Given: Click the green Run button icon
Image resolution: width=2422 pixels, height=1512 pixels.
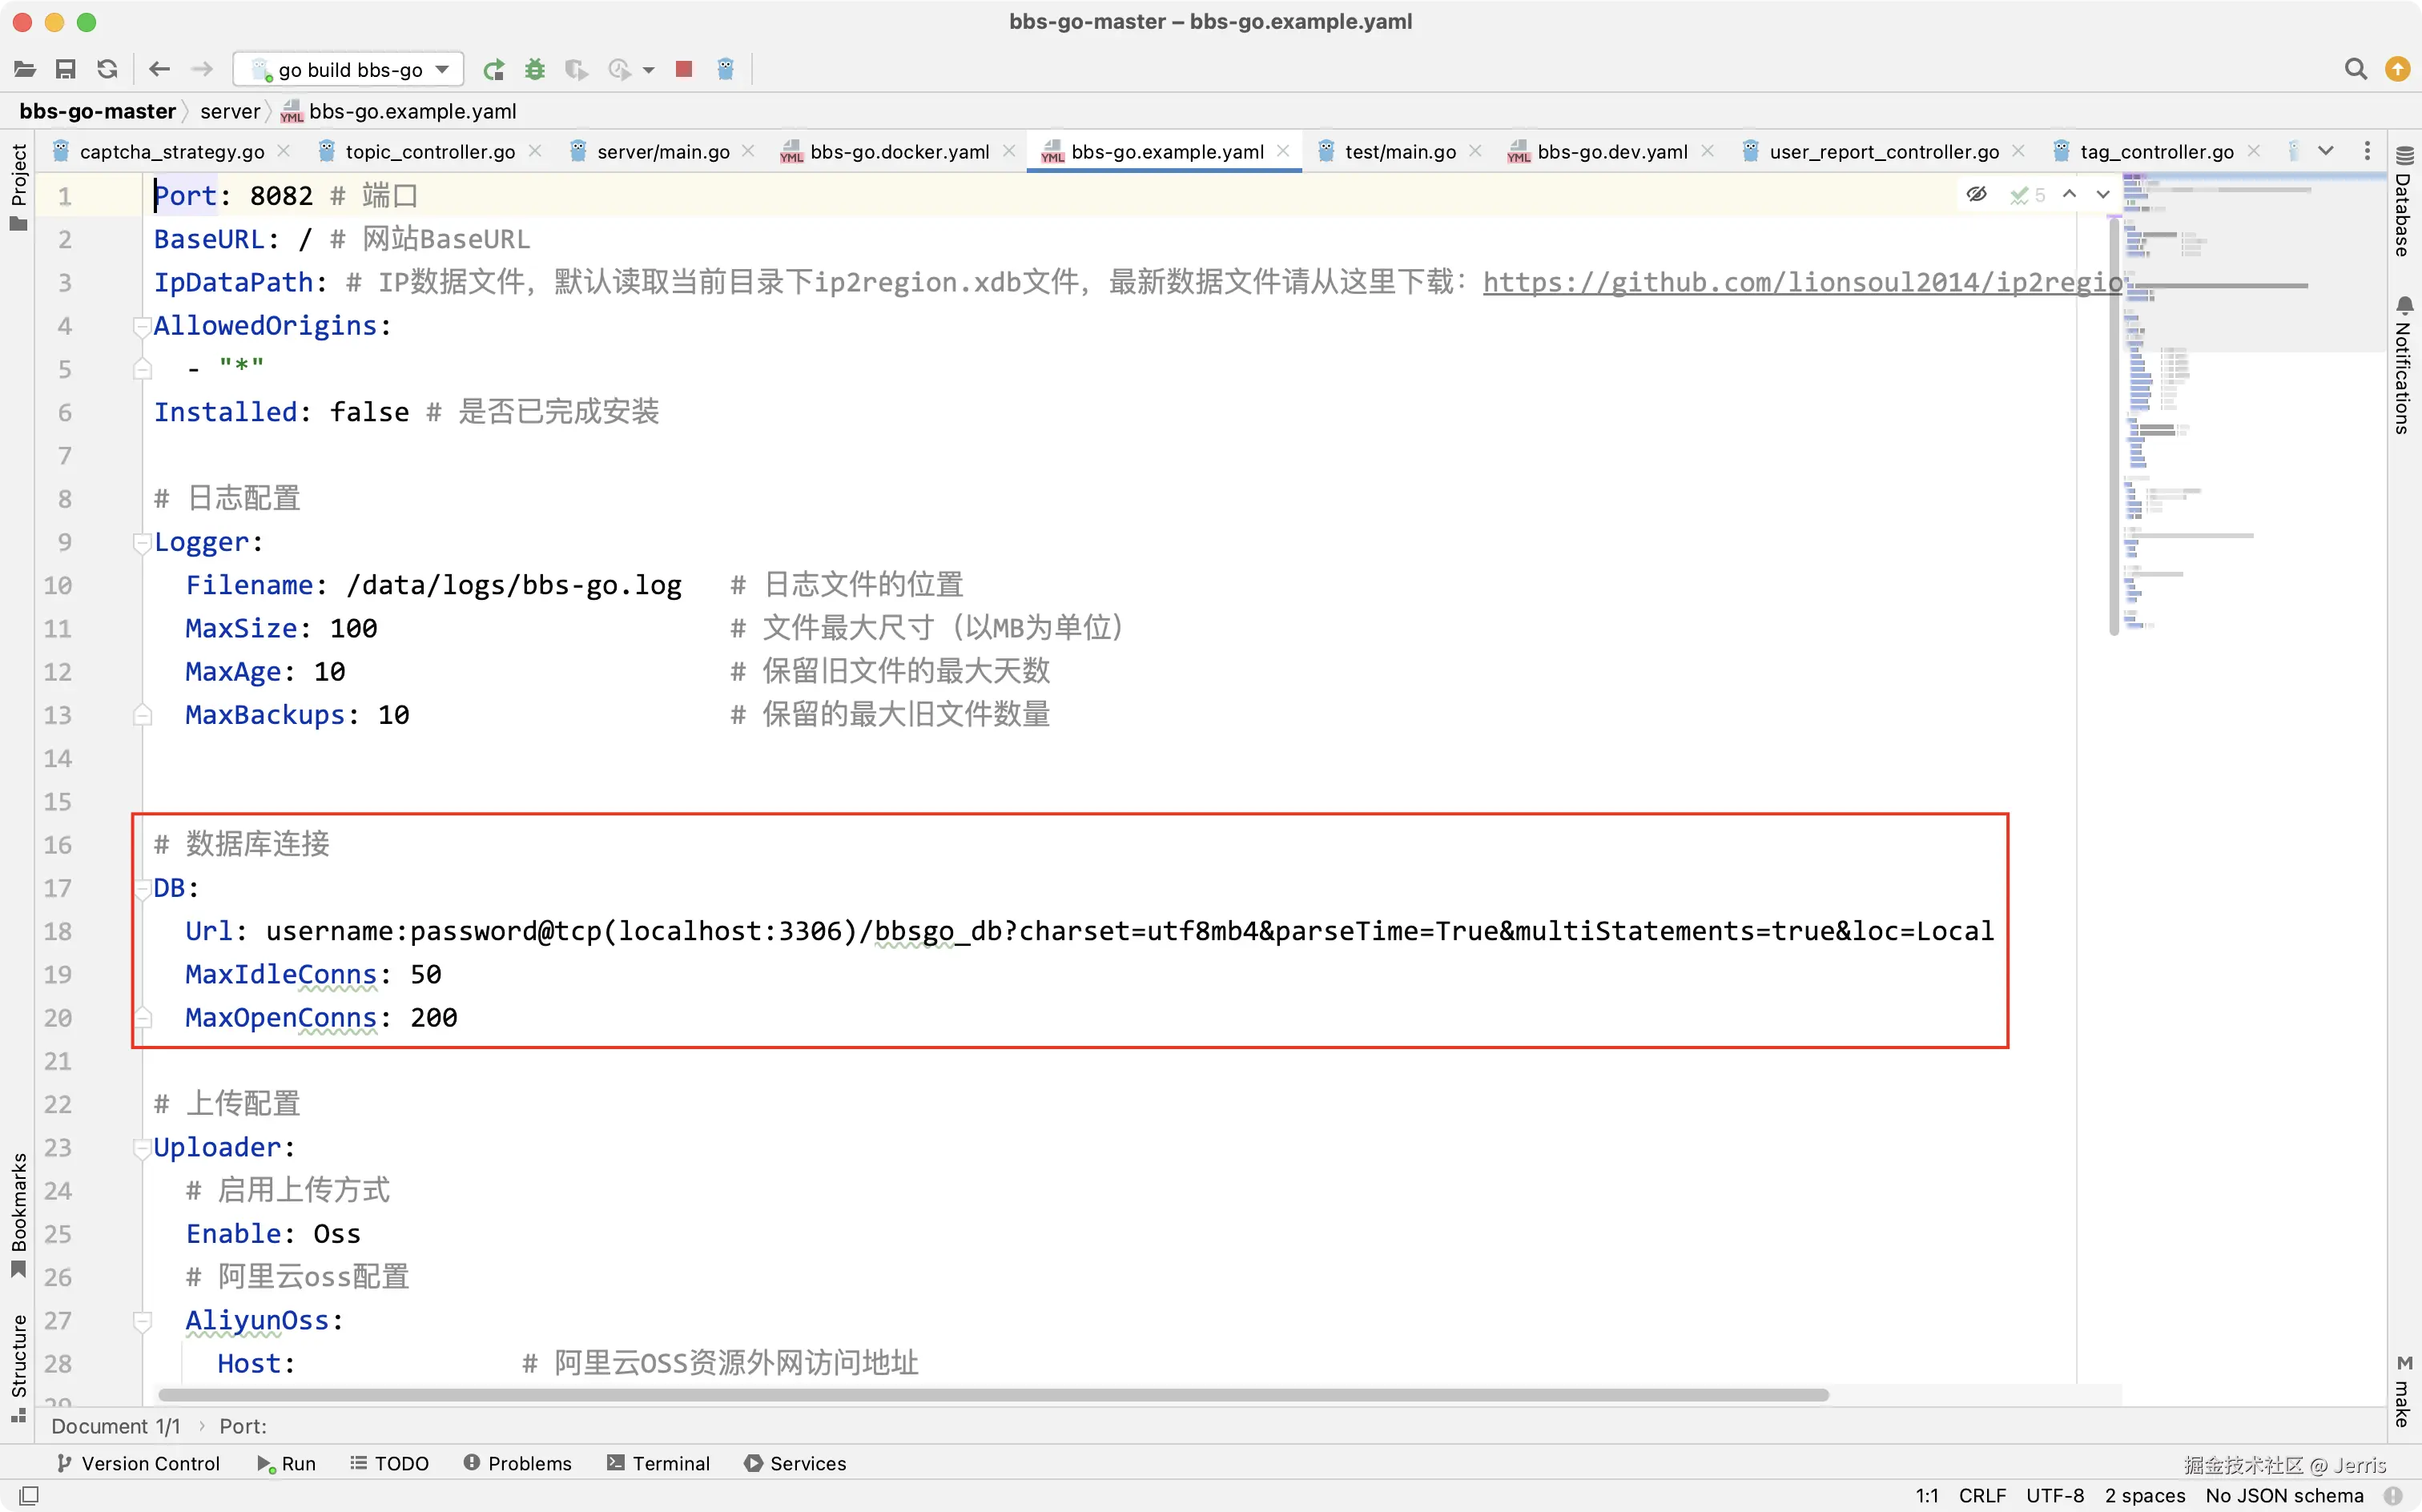Looking at the screenshot, I should click(x=493, y=69).
